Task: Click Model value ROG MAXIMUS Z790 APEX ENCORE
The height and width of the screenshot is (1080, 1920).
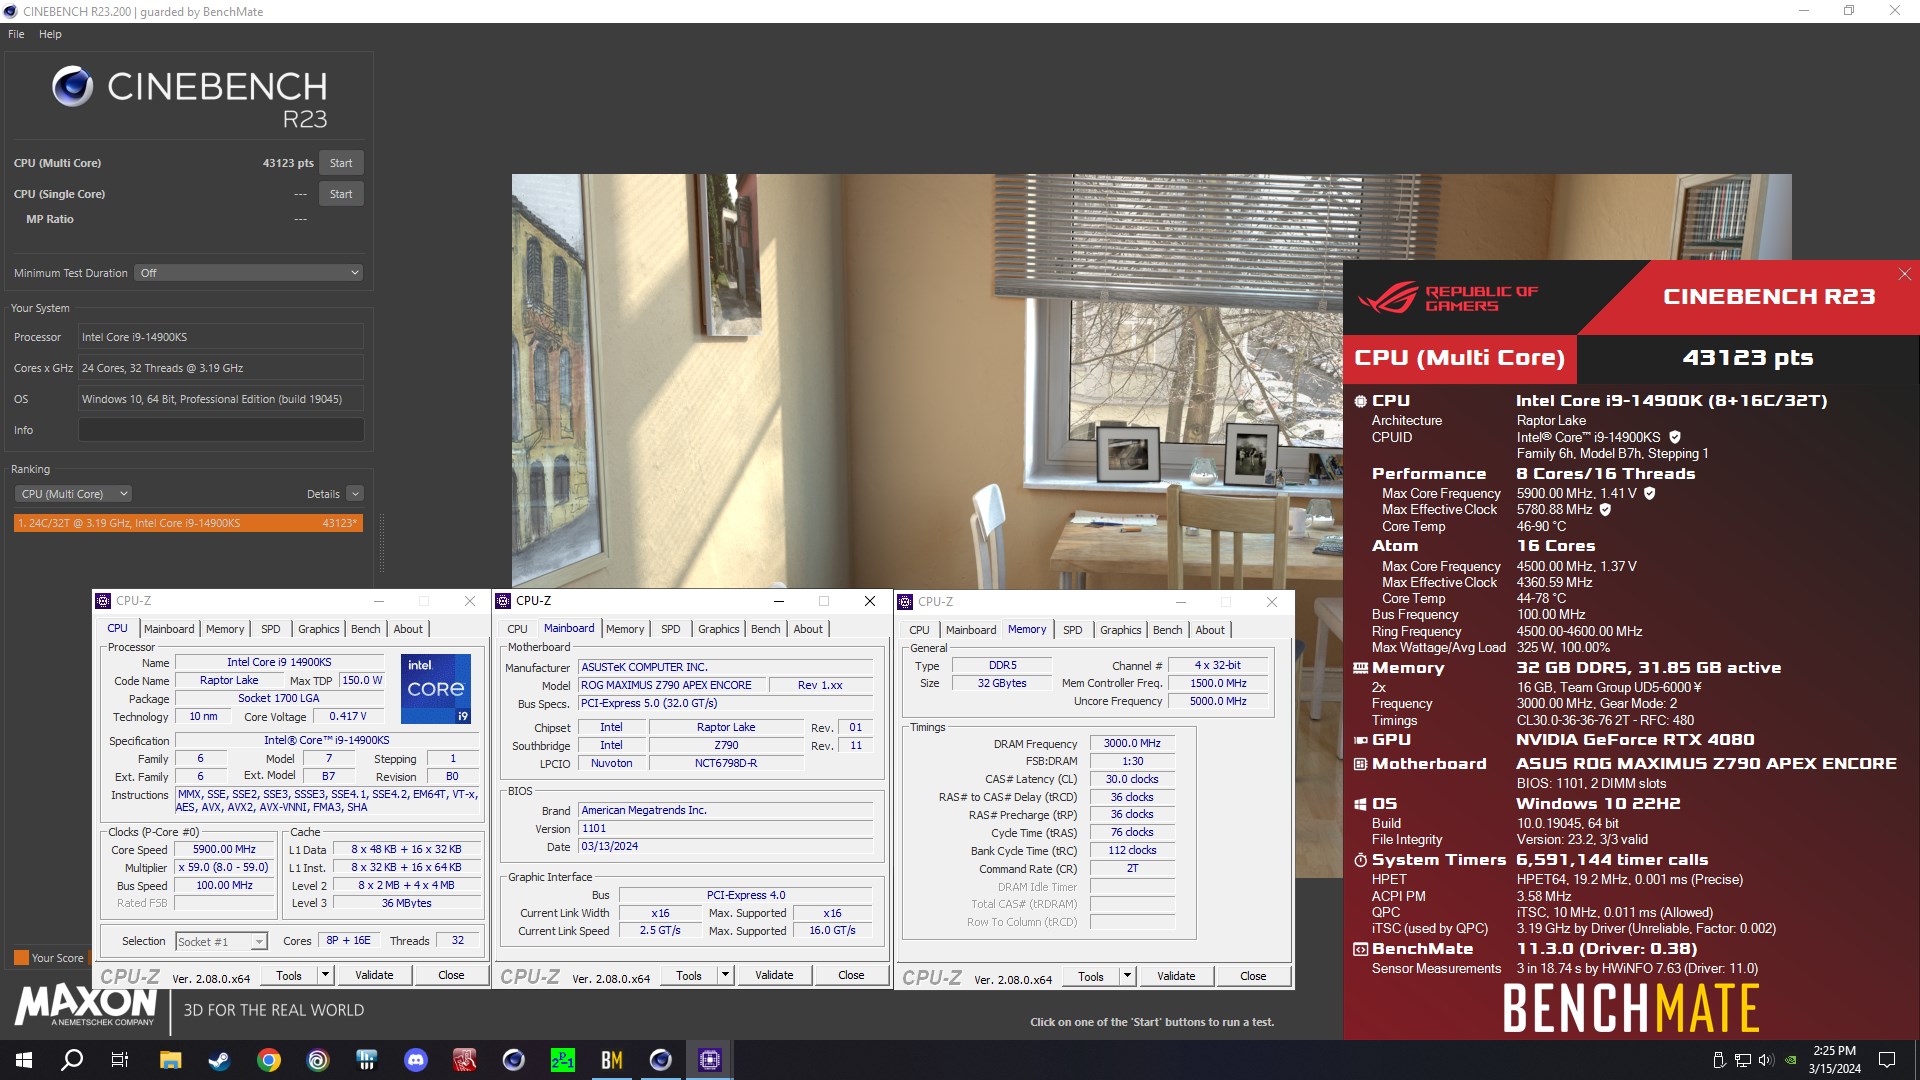Action: (672, 685)
